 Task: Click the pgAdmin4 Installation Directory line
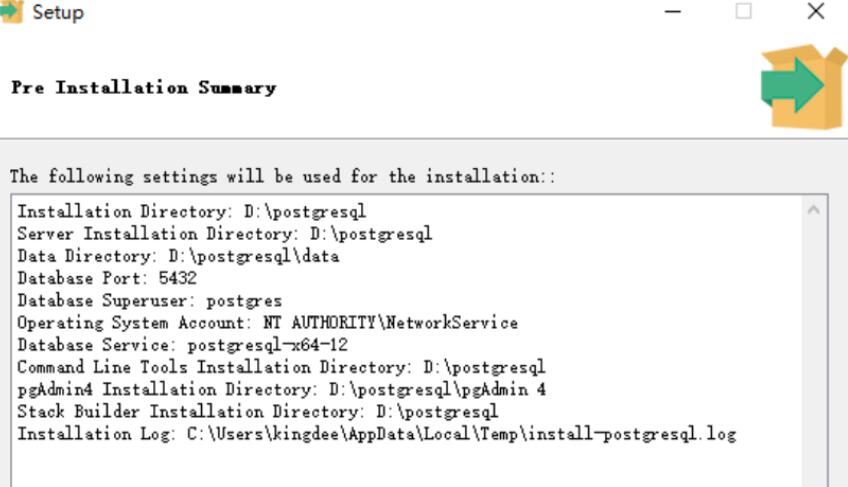click(x=281, y=389)
